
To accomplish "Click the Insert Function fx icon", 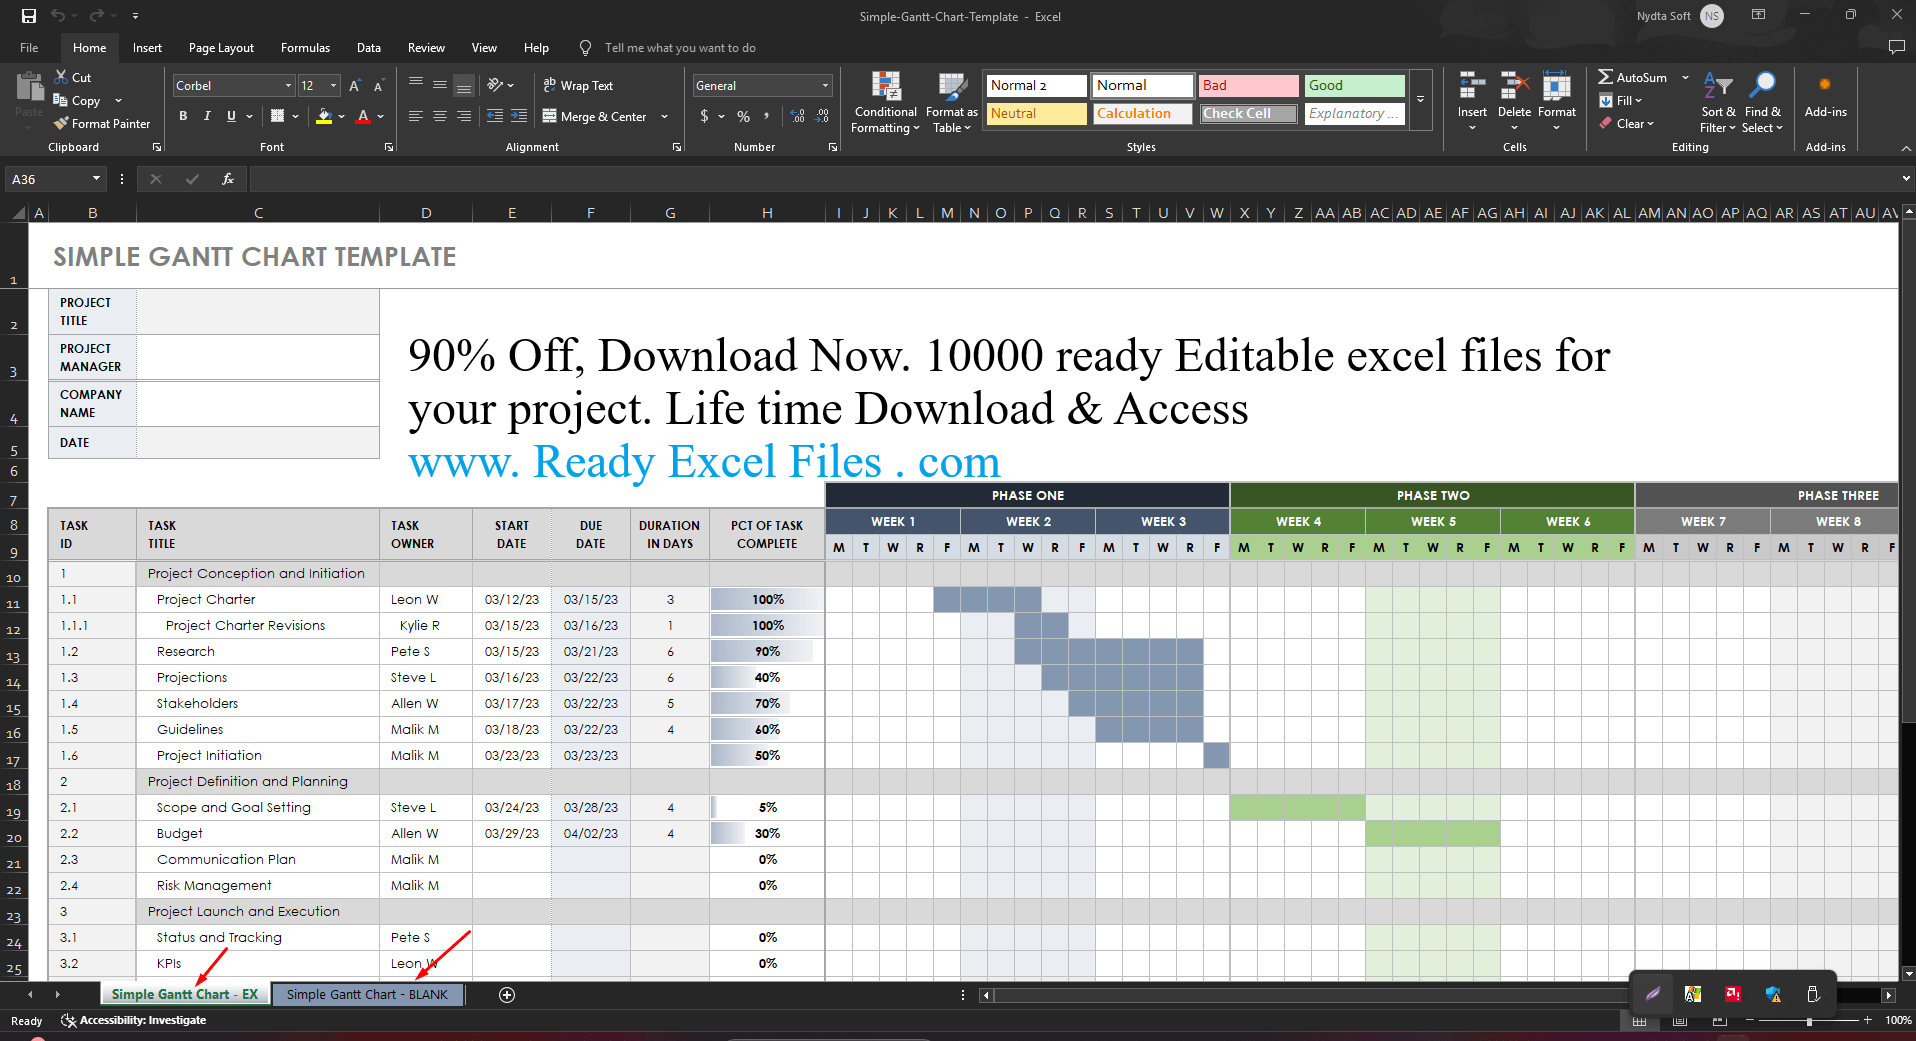I will click(228, 179).
